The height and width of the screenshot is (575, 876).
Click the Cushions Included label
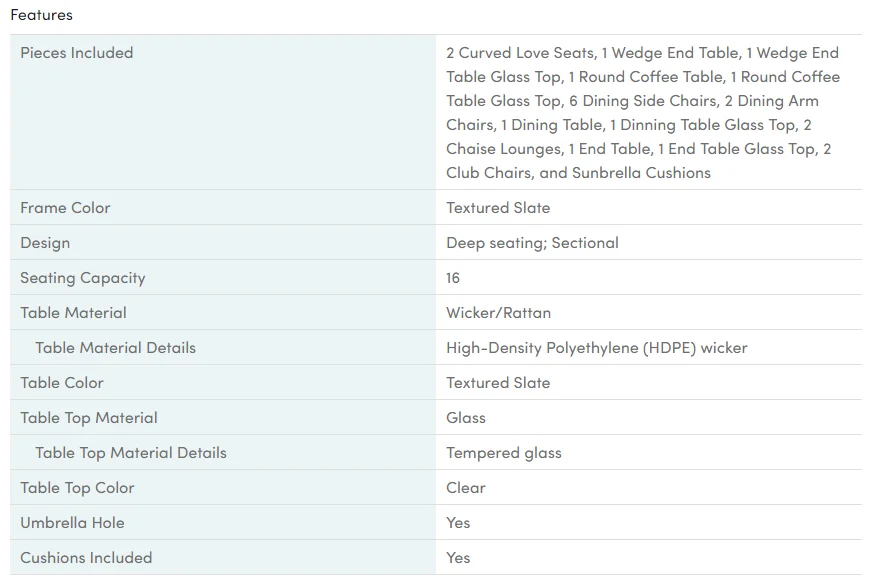86,558
